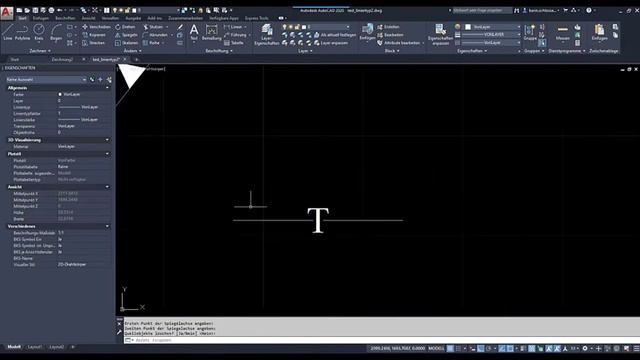Viewport: 640px width, 360px height.
Task: Select the Linie draw tool
Action: coord(8,32)
